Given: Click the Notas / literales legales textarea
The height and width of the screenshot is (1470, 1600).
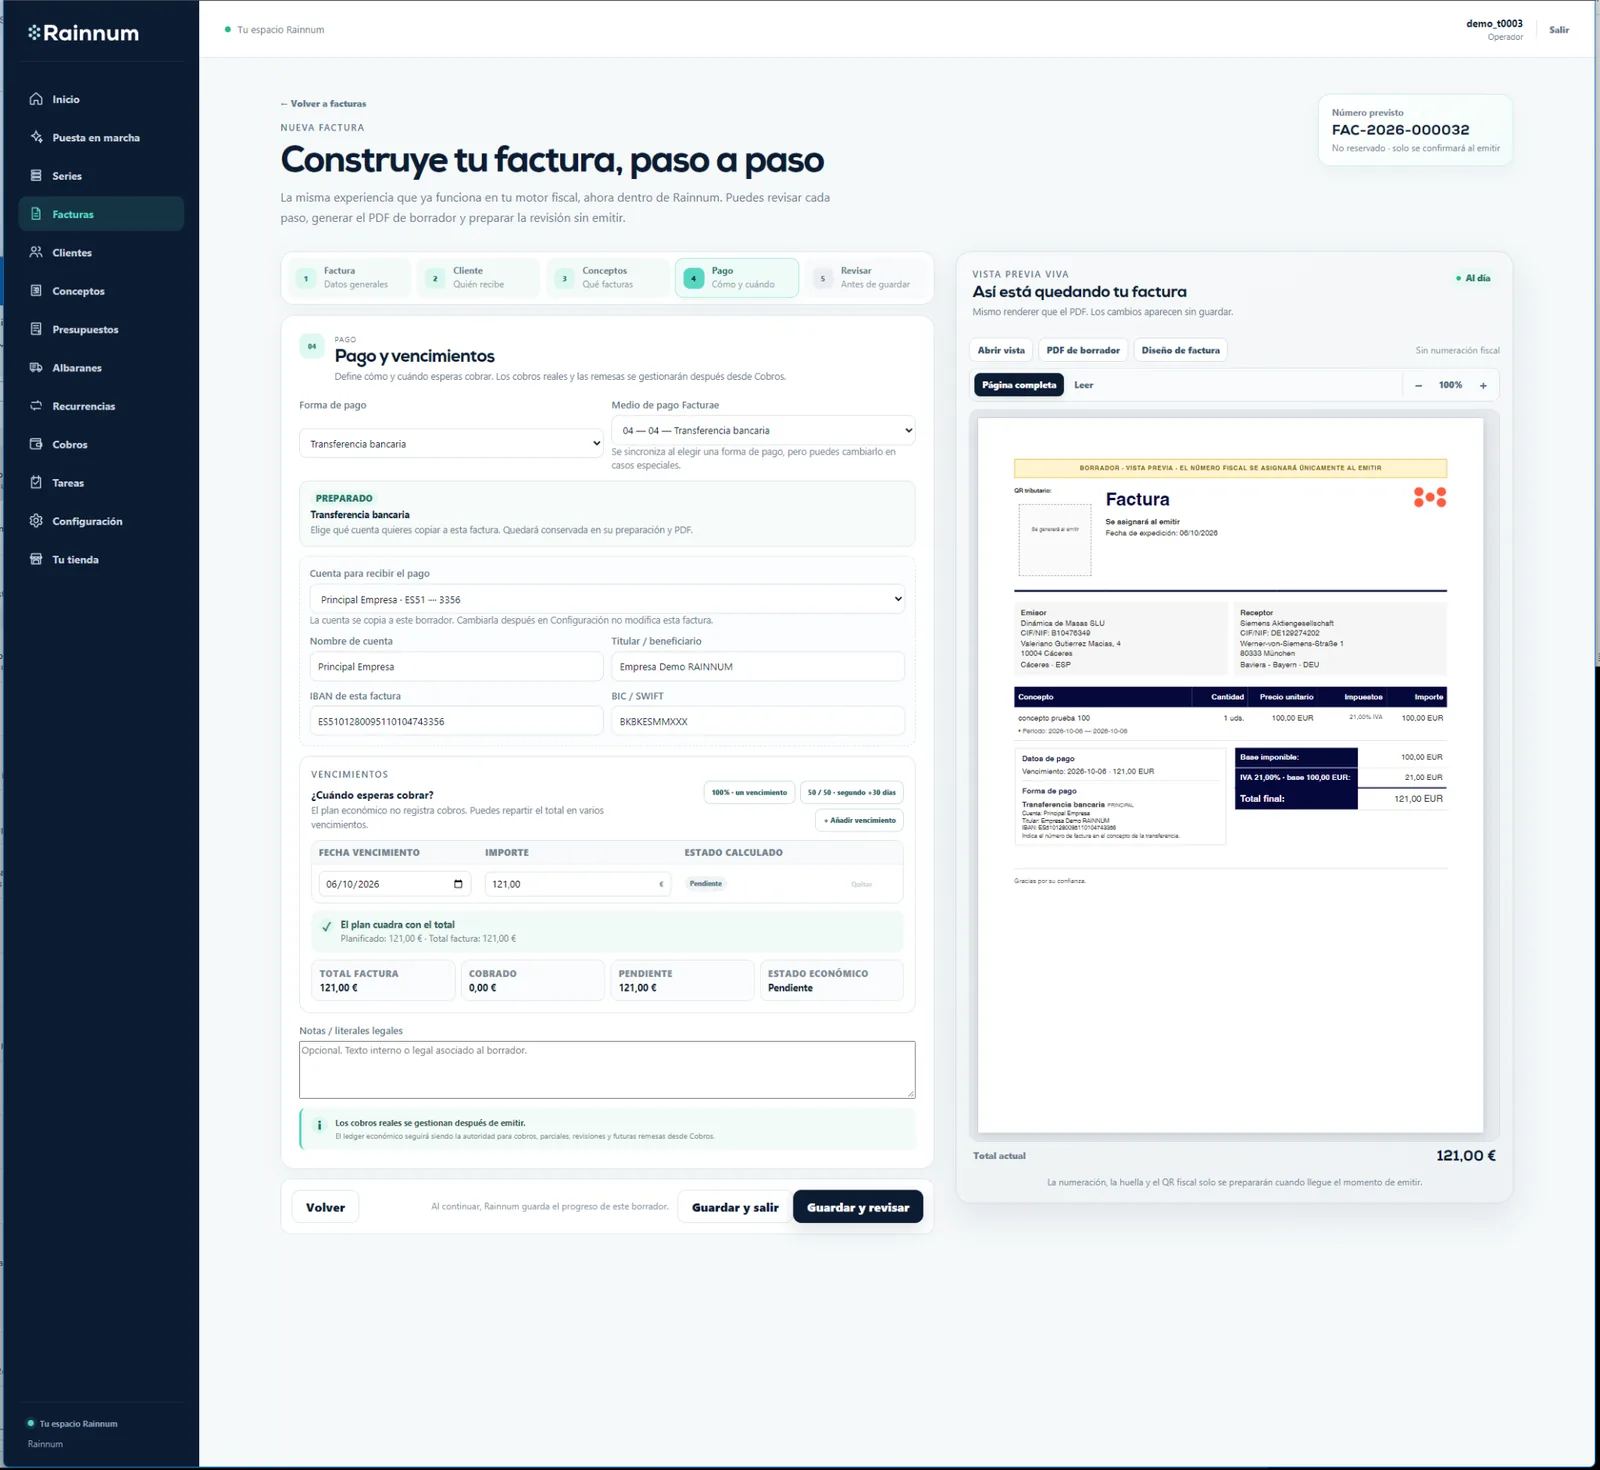Looking at the screenshot, I should click(607, 1069).
